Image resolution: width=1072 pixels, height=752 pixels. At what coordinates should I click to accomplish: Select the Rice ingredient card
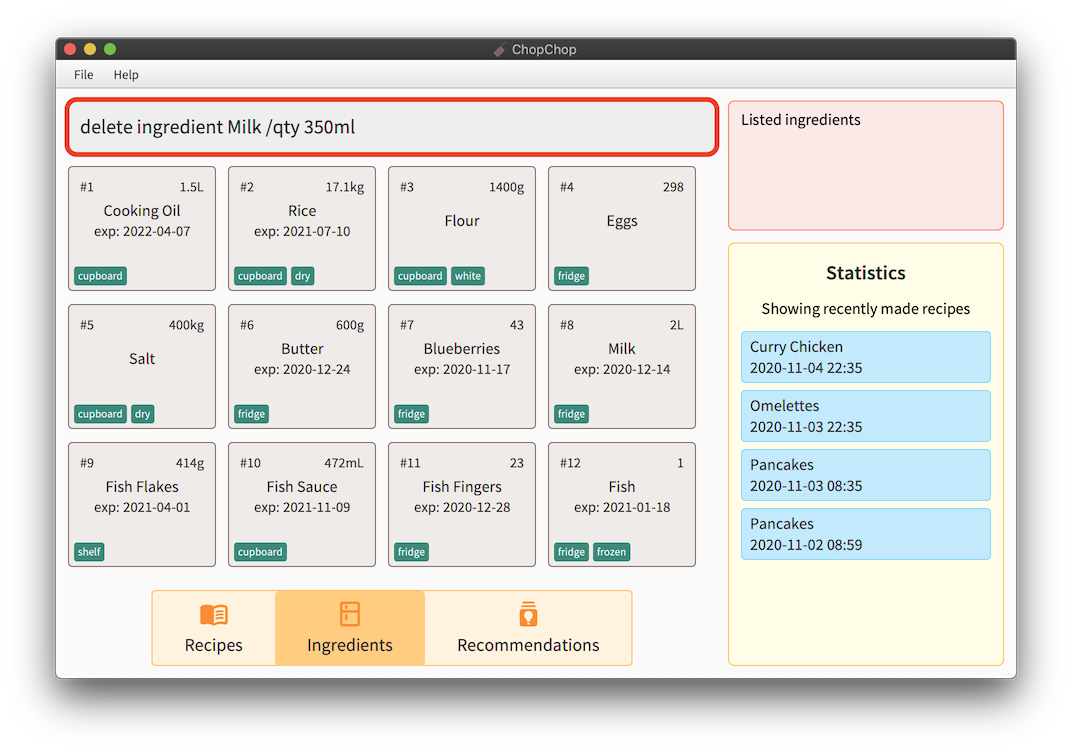[x=302, y=228]
